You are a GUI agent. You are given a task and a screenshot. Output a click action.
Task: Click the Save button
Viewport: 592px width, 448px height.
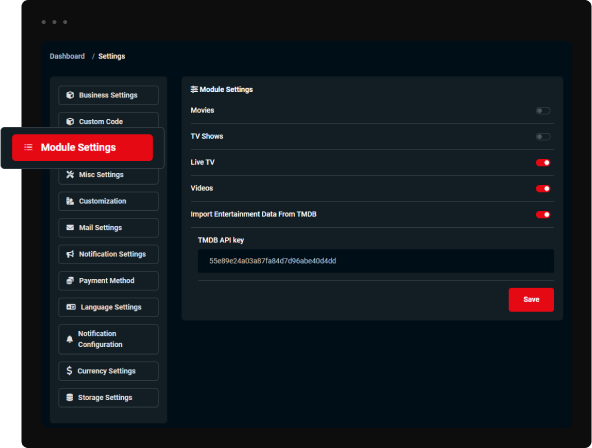(x=531, y=300)
